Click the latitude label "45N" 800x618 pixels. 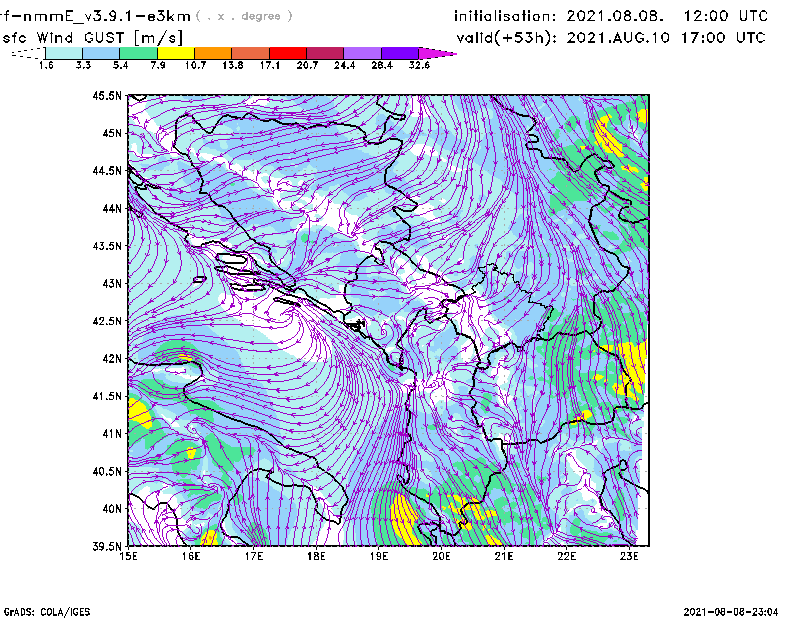(x=112, y=133)
